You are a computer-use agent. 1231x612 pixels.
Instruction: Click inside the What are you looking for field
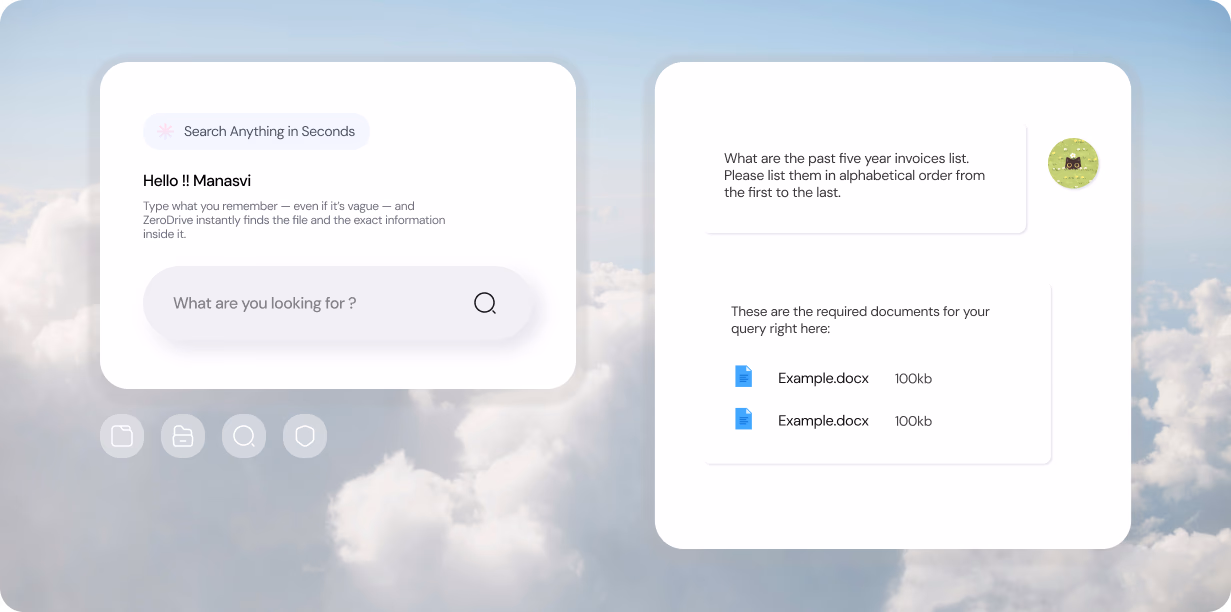tap(300, 302)
